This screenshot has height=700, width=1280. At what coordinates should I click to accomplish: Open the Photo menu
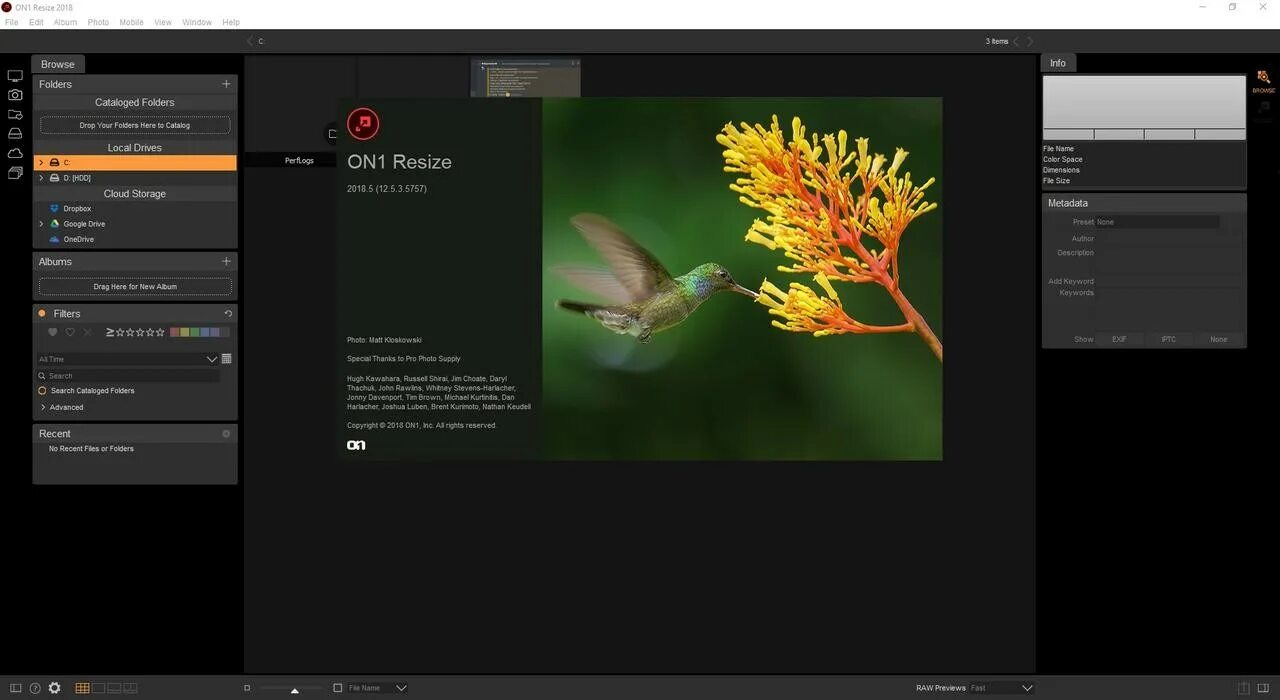point(98,22)
